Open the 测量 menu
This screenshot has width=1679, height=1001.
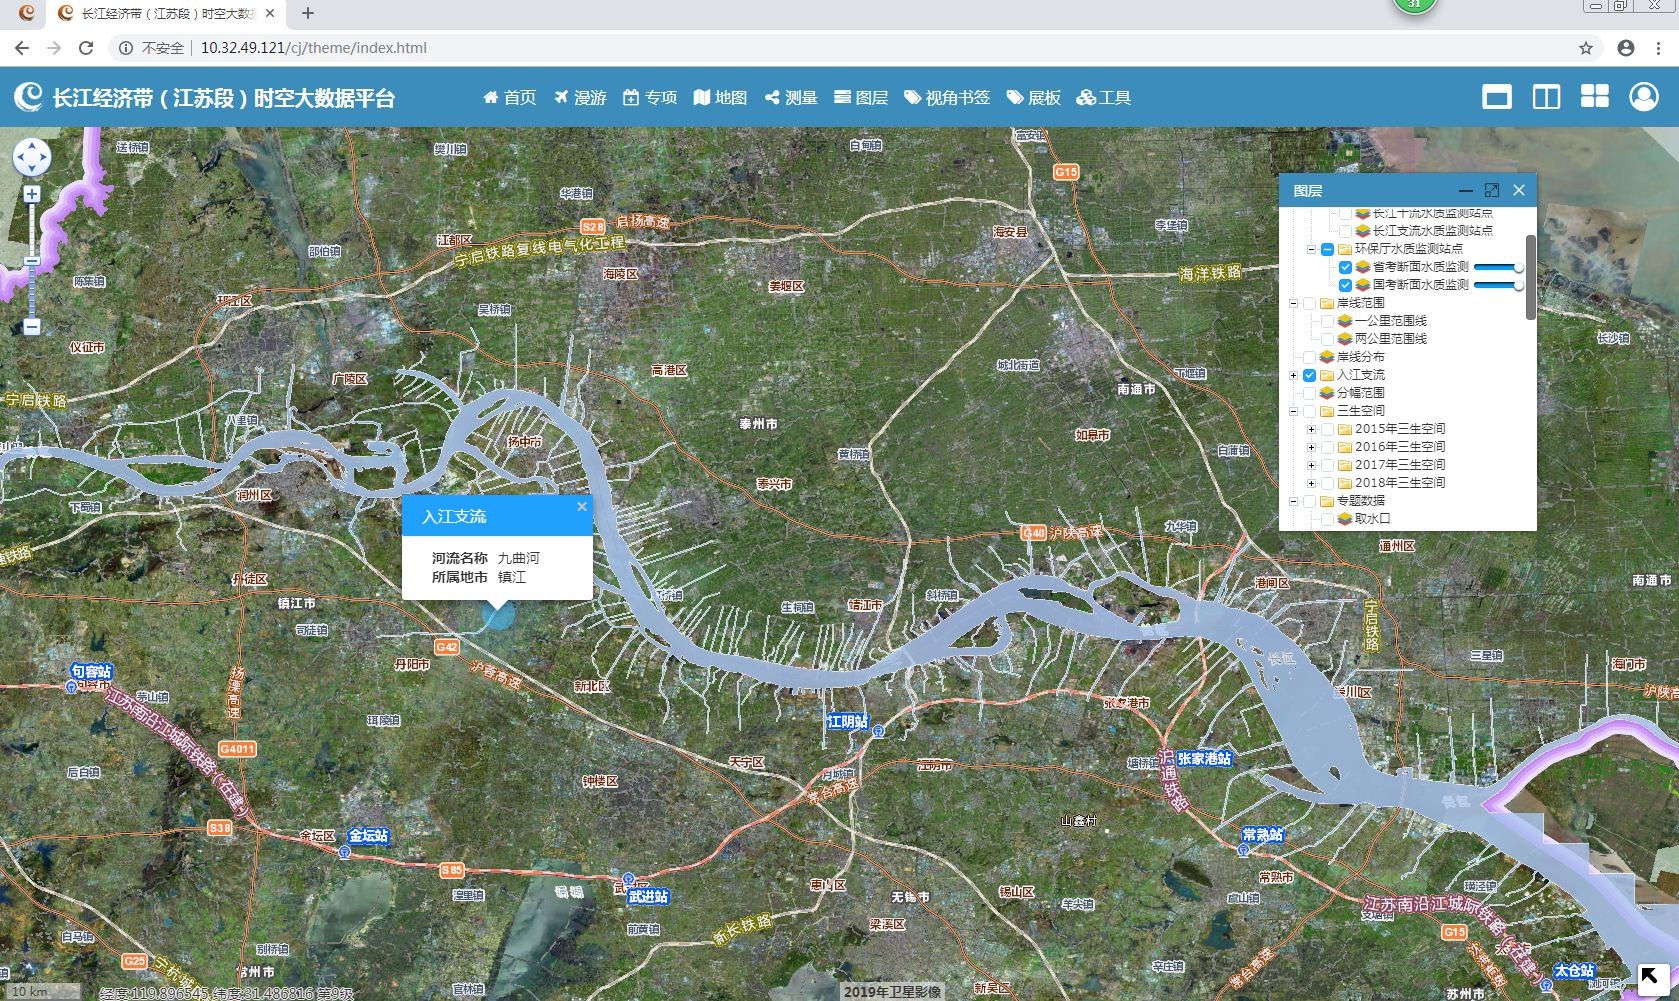pyautogui.click(x=791, y=97)
